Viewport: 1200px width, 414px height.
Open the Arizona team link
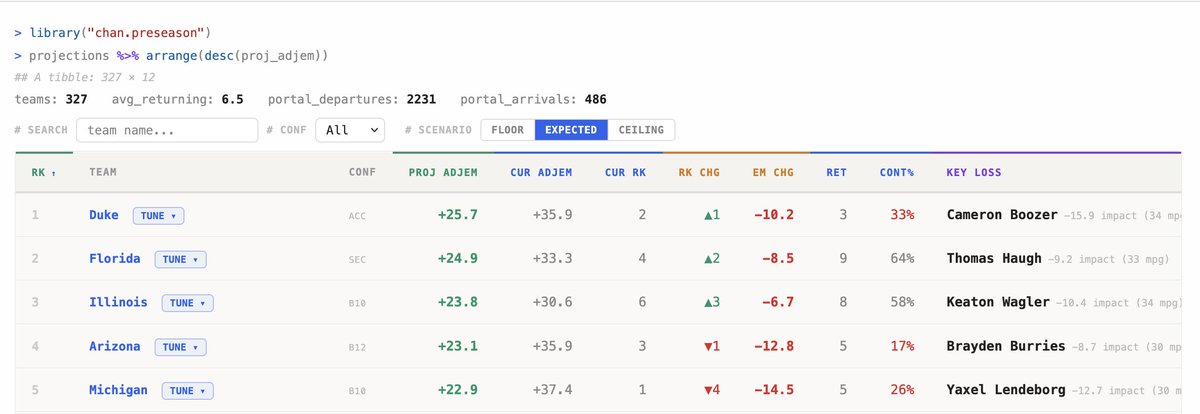coord(115,346)
